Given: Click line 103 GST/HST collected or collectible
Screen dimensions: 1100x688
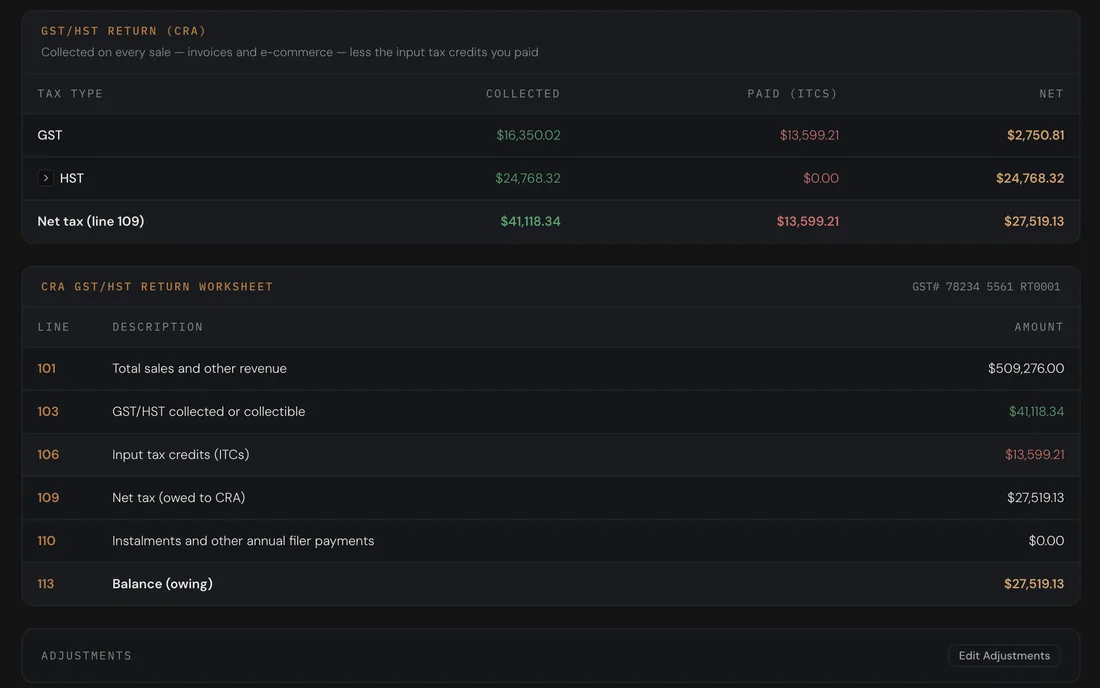Looking at the screenshot, I should click(x=551, y=412).
